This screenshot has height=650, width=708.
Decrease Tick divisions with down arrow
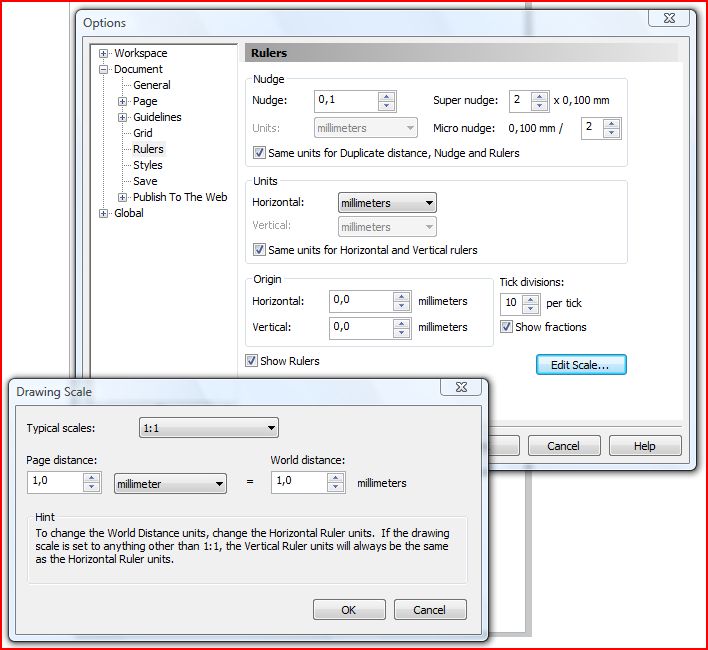(531, 309)
